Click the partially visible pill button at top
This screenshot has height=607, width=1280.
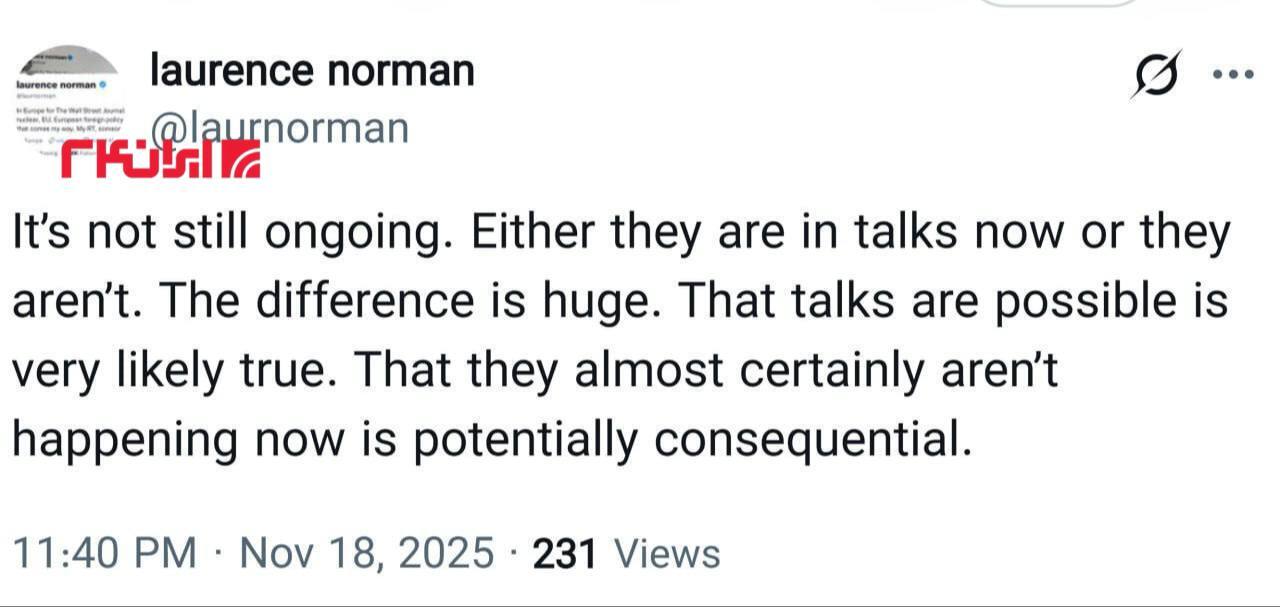click(x=1058, y=3)
